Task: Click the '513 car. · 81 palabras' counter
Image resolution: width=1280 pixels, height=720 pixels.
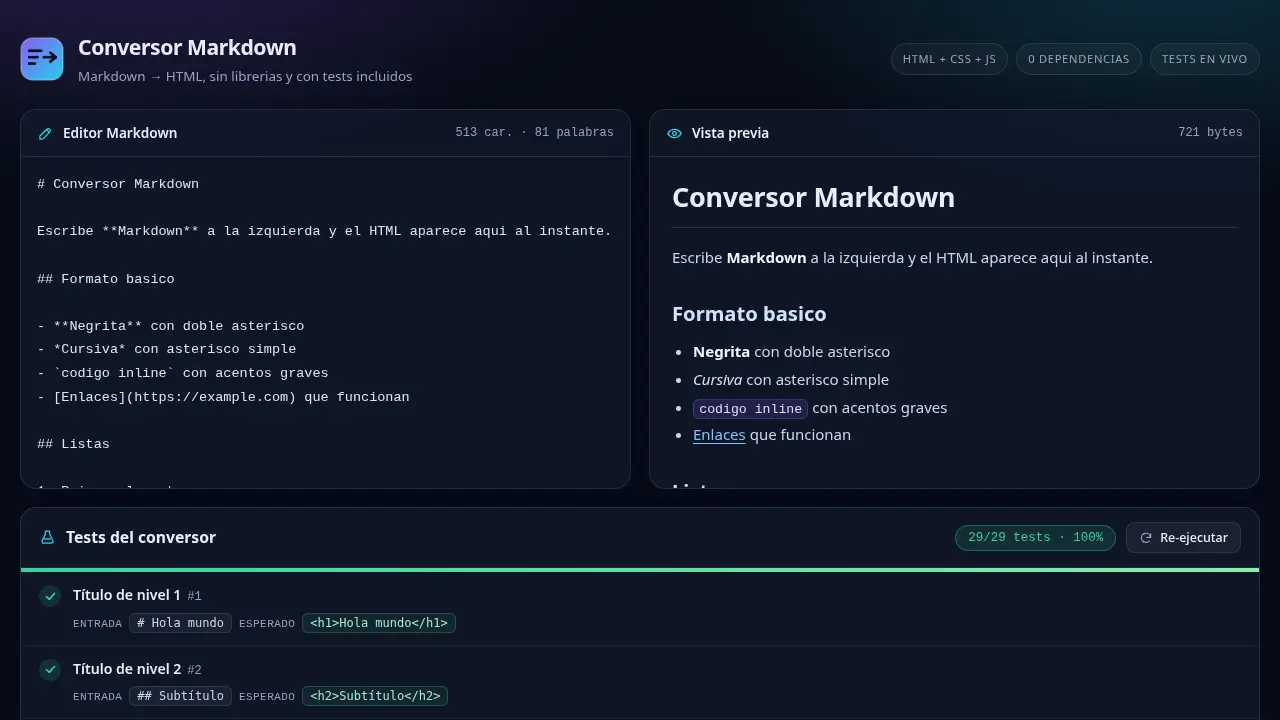Action: pyautogui.click(x=534, y=132)
